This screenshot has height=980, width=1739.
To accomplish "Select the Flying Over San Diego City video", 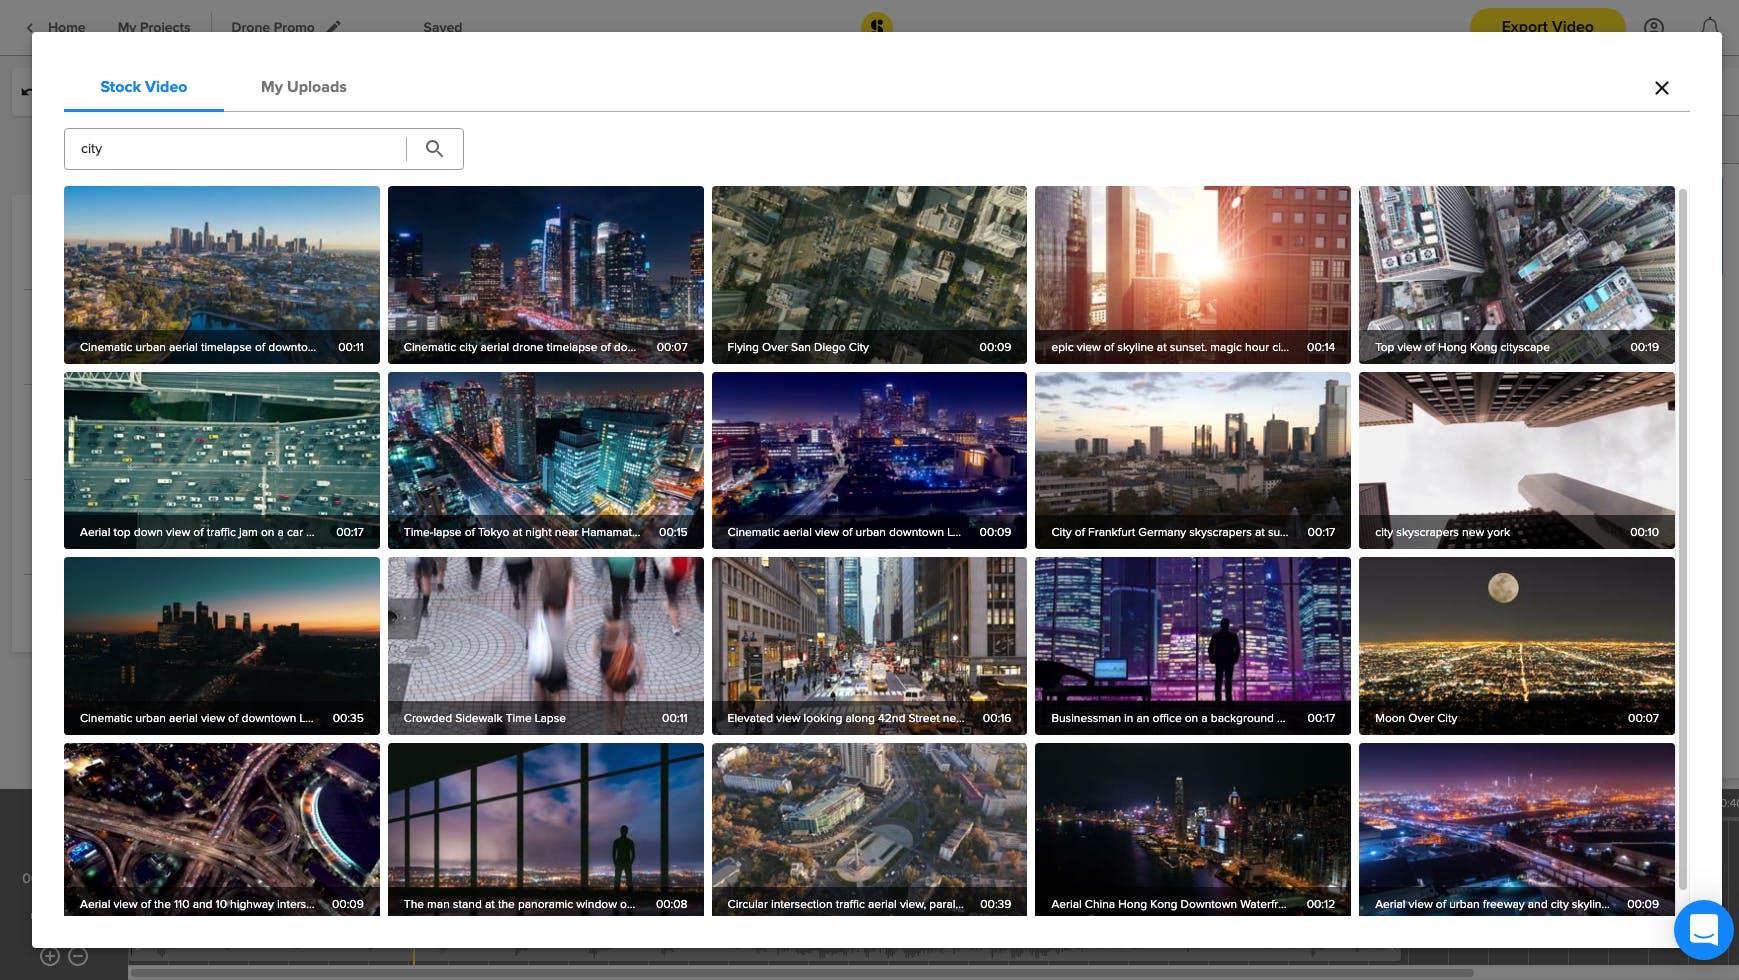I will pyautogui.click(x=868, y=274).
